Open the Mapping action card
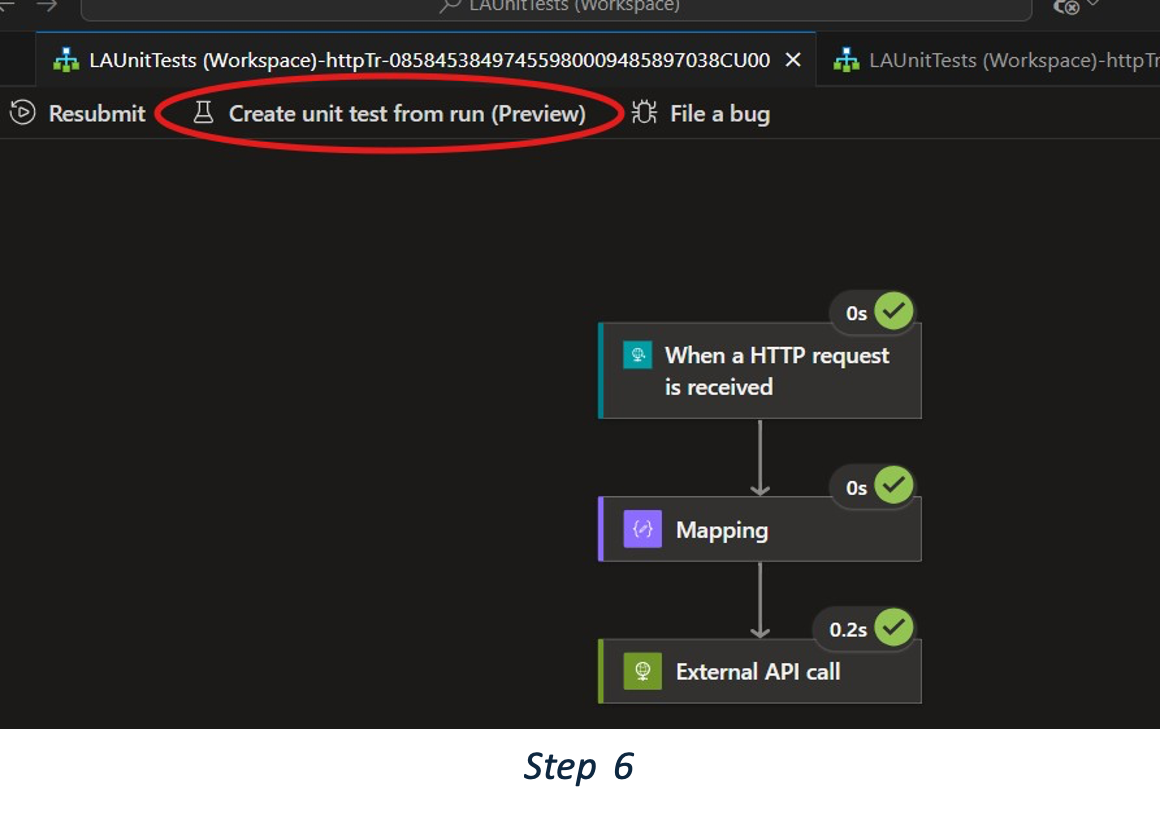 coord(760,530)
